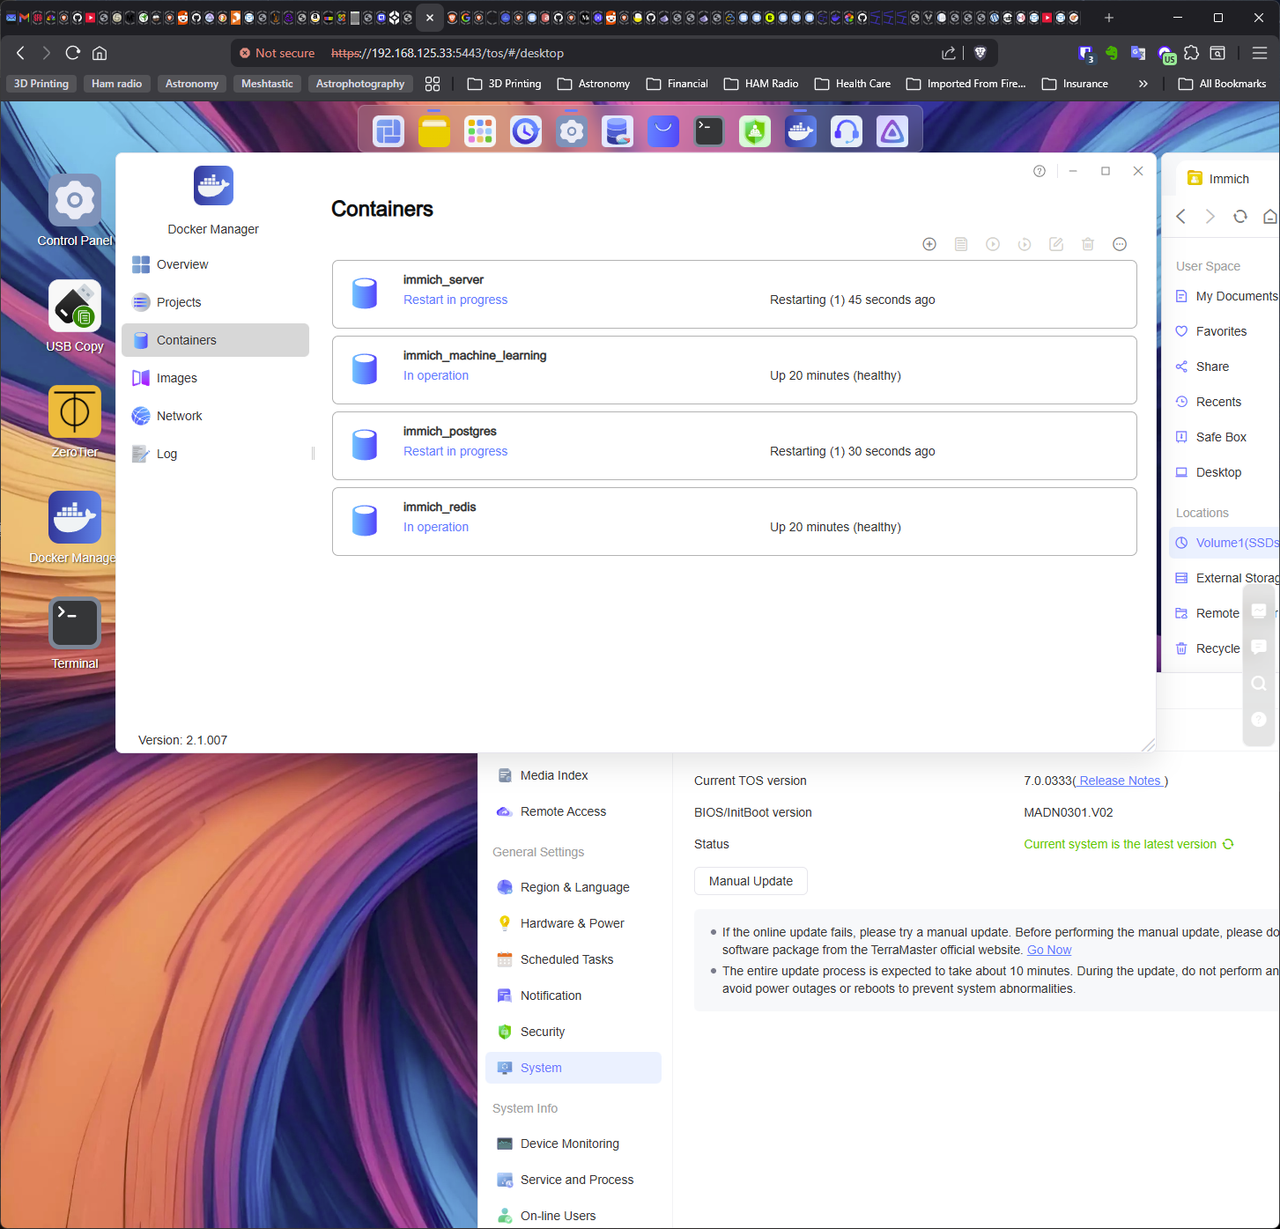Open Device Monitoring in Control Panel
The height and width of the screenshot is (1229, 1280).
[572, 1144]
